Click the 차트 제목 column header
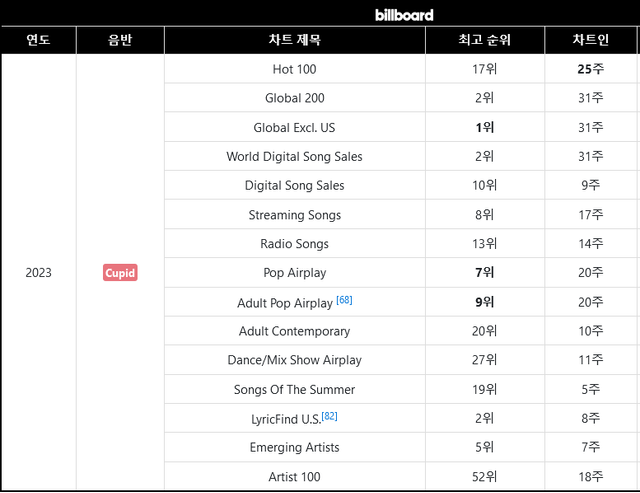640x493 pixels. pos(294,41)
